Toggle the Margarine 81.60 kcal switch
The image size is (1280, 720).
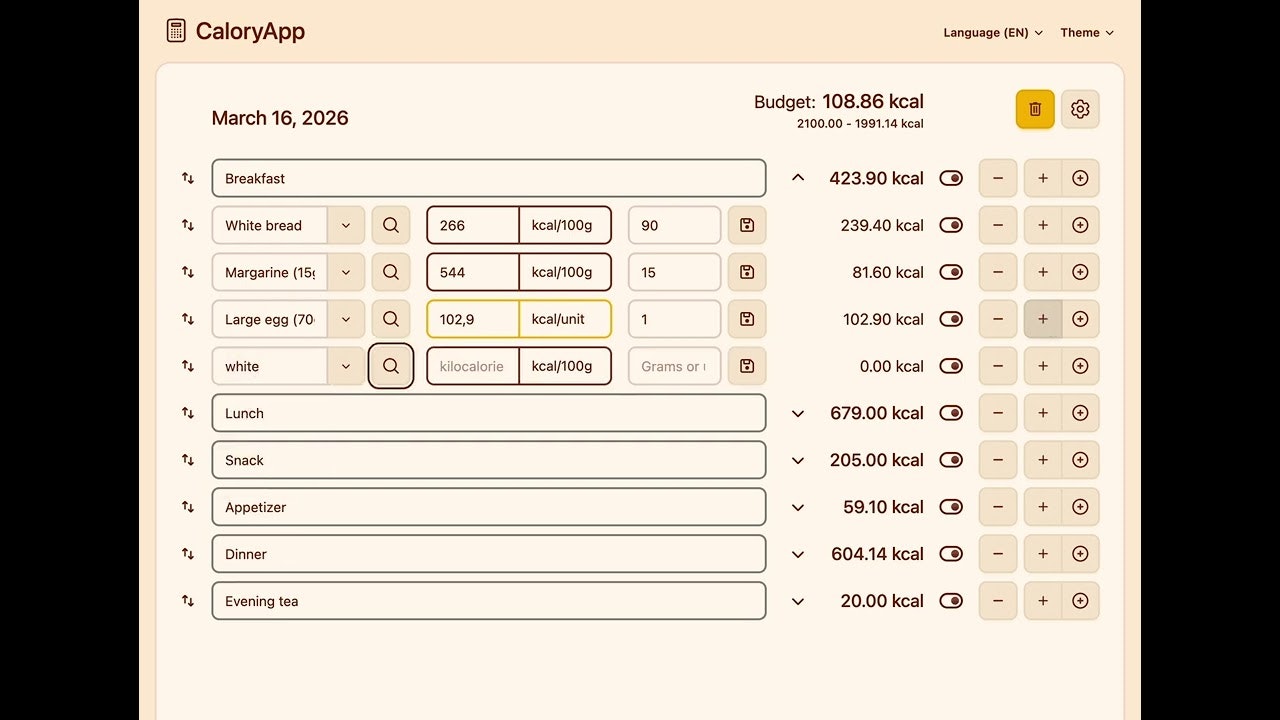(951, 272)
